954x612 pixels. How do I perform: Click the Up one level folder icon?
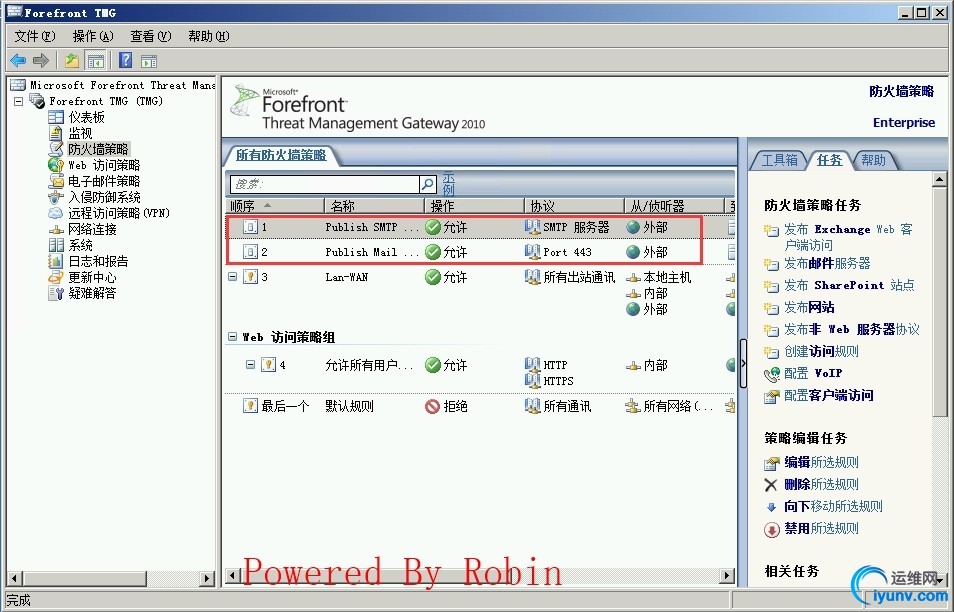pos(72,60)
